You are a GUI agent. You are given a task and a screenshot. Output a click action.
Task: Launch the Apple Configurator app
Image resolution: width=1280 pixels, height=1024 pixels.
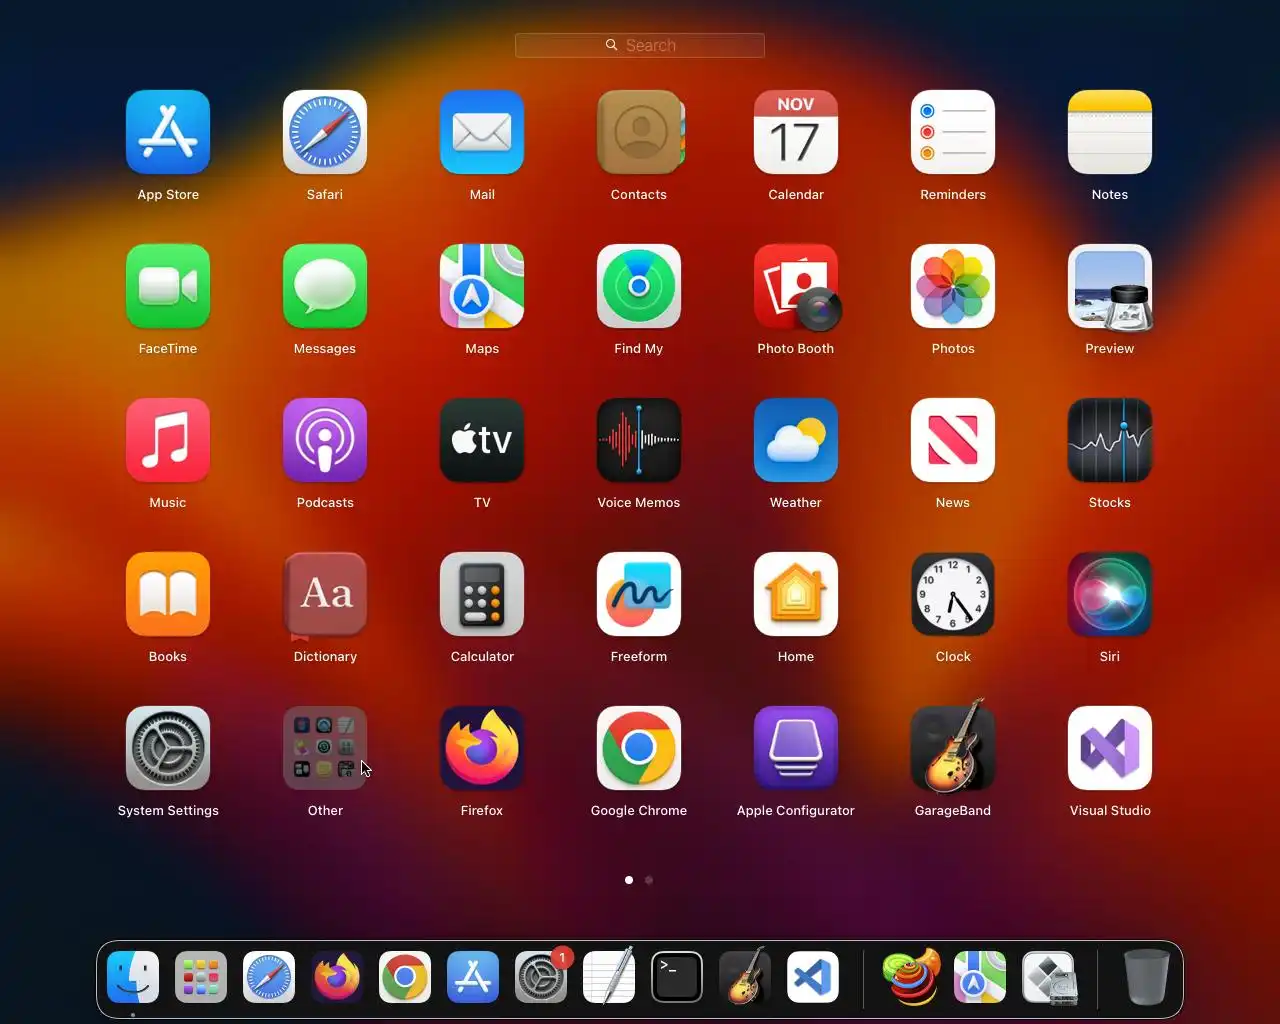(796, 748)
